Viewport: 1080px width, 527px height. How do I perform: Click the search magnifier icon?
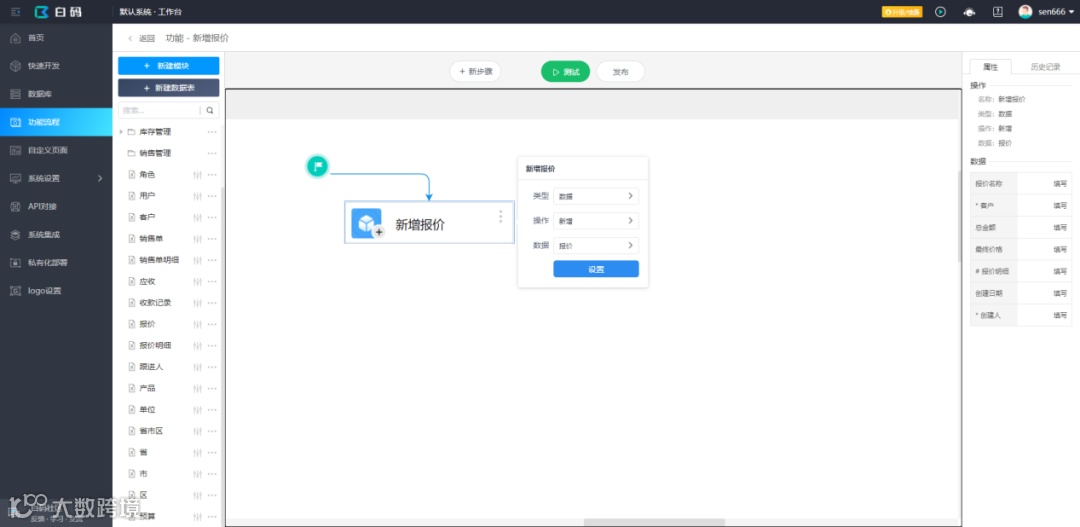210,110
